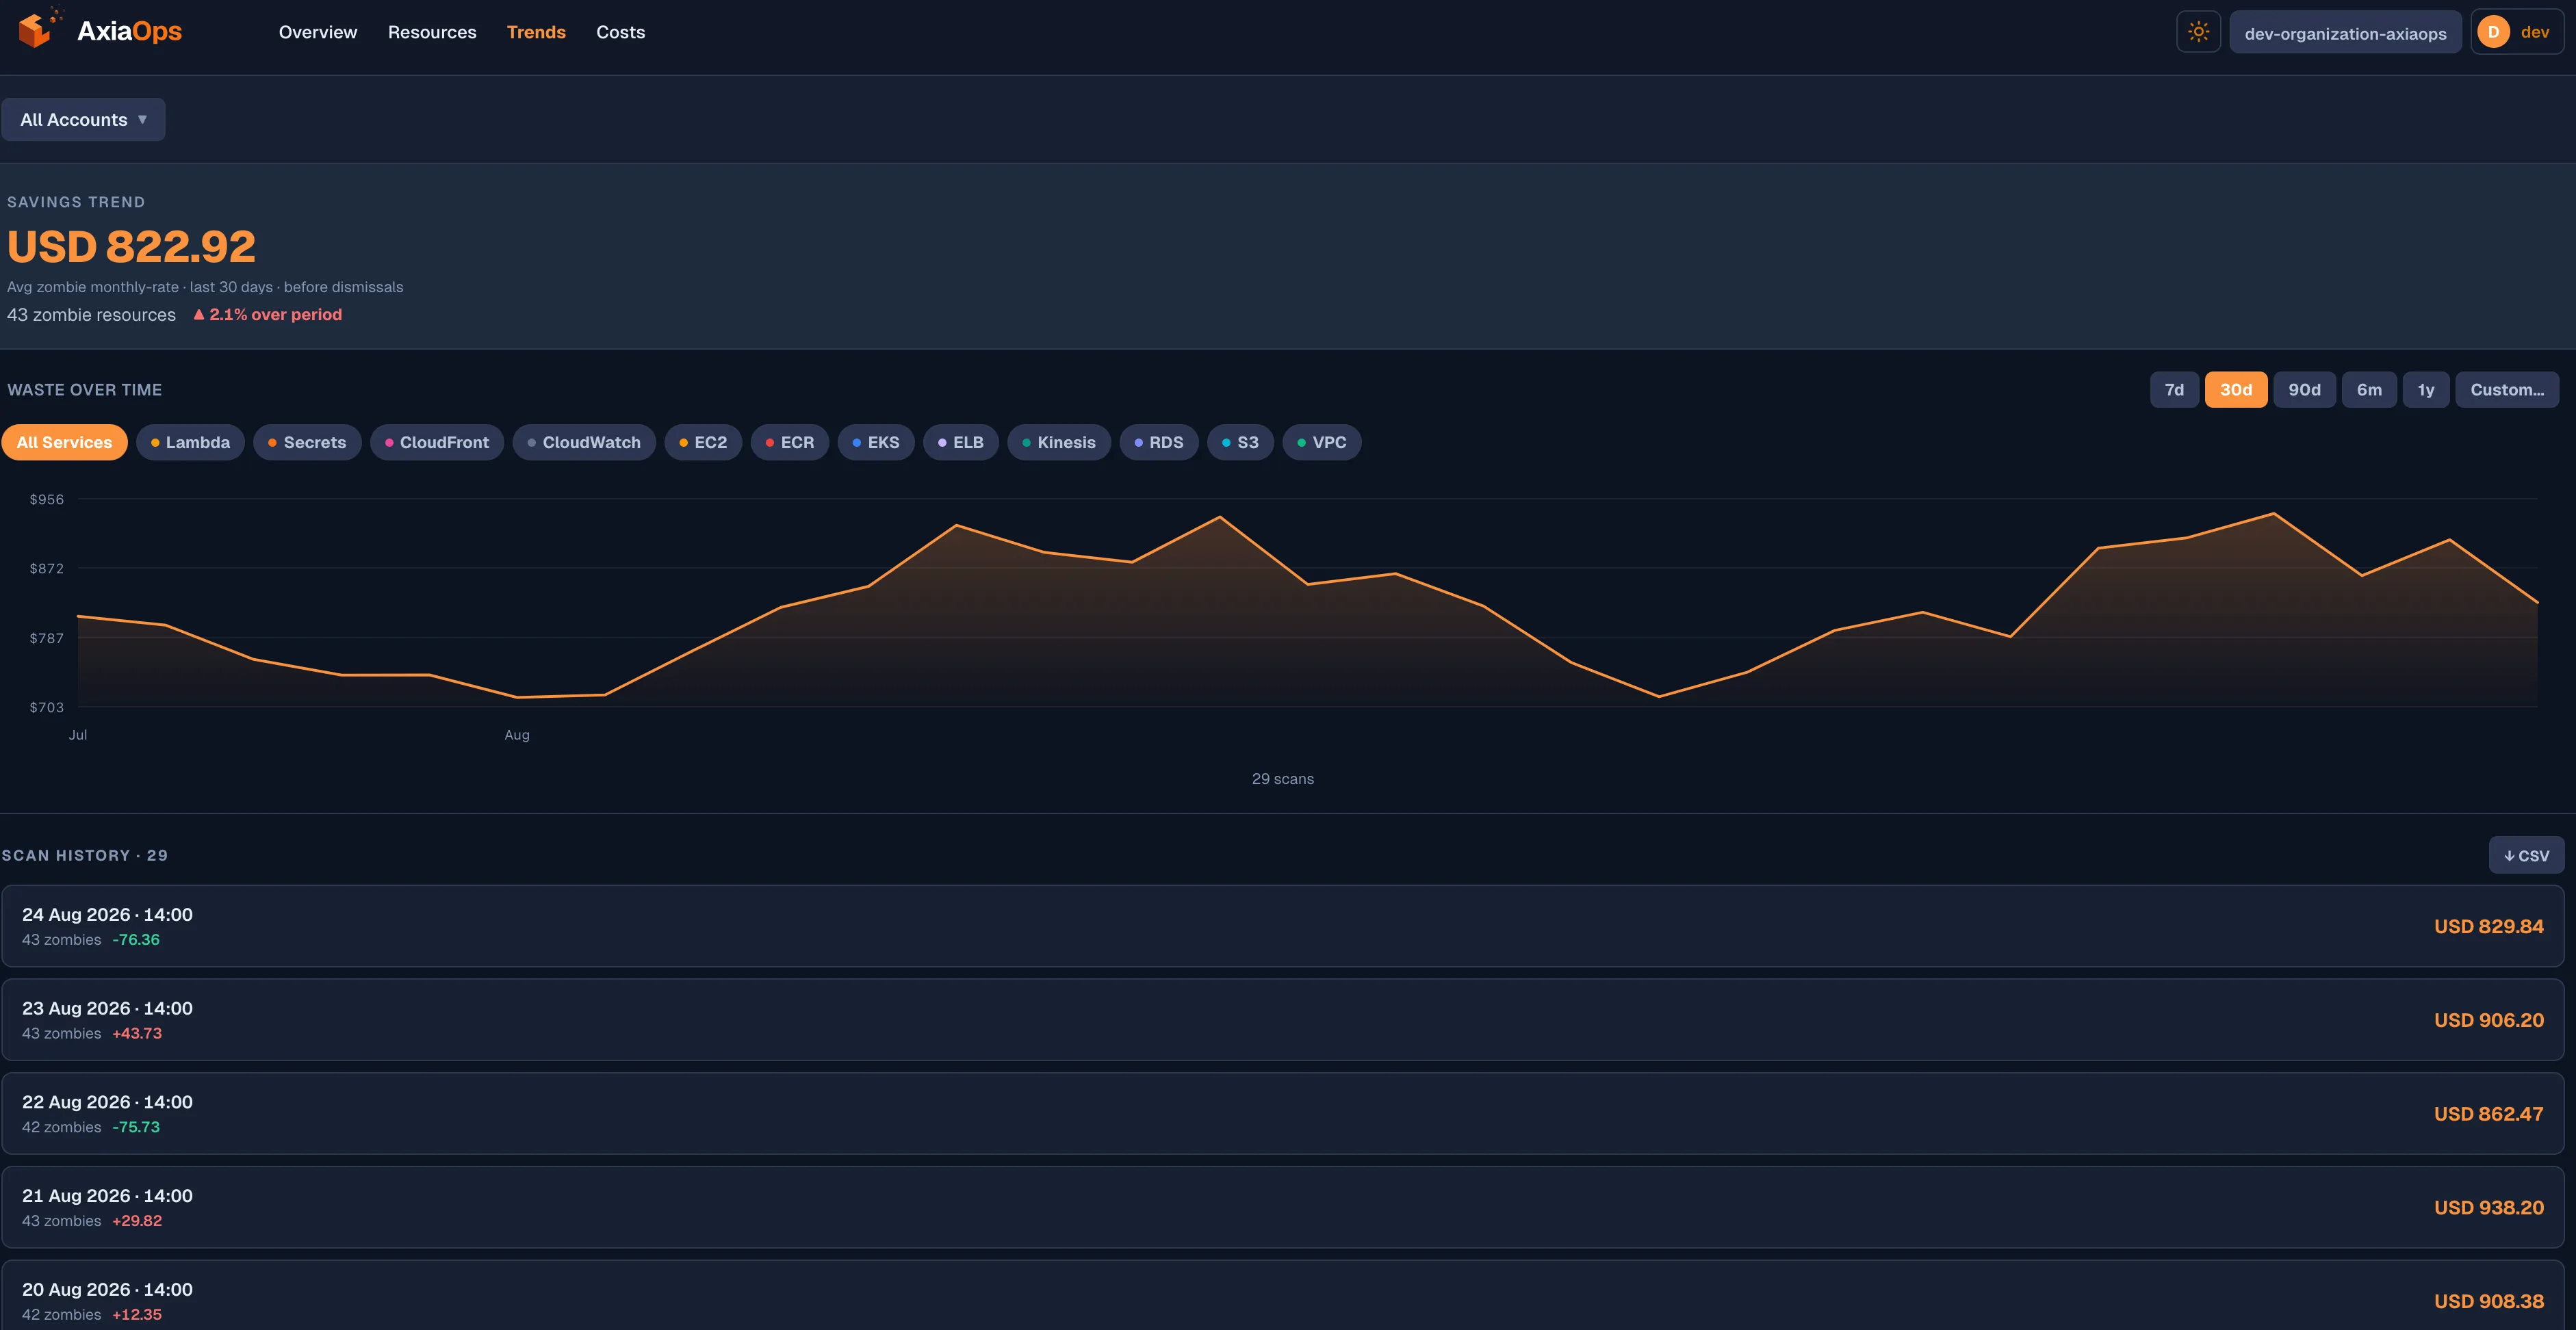
Task: Click the orange D user avatar
Action: (x=2493, y=32)
